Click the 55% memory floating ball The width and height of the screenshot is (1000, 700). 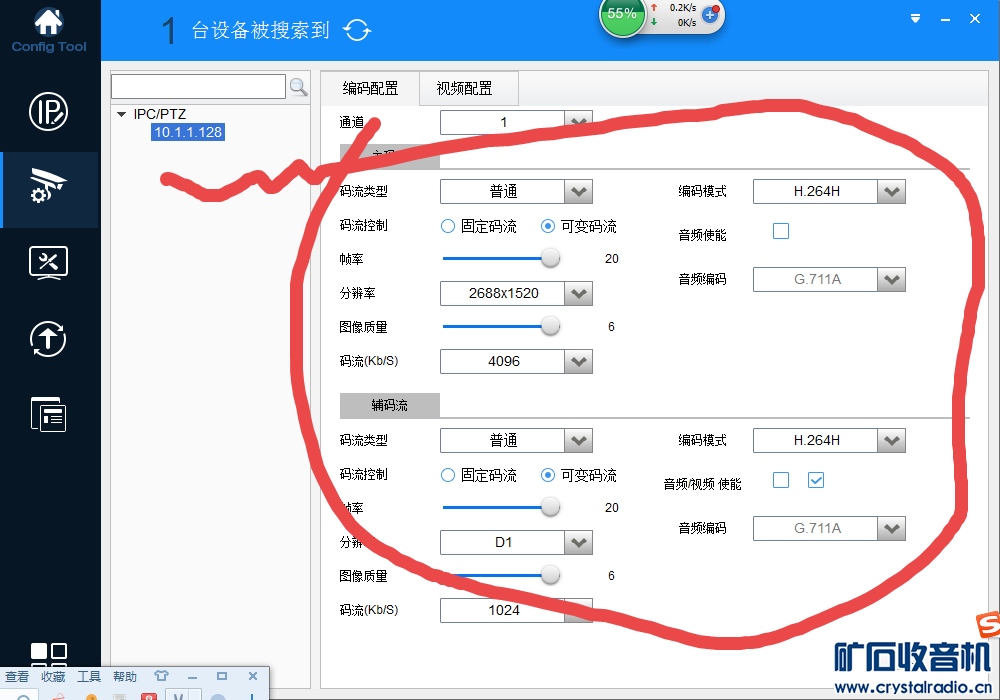[622, 14]
